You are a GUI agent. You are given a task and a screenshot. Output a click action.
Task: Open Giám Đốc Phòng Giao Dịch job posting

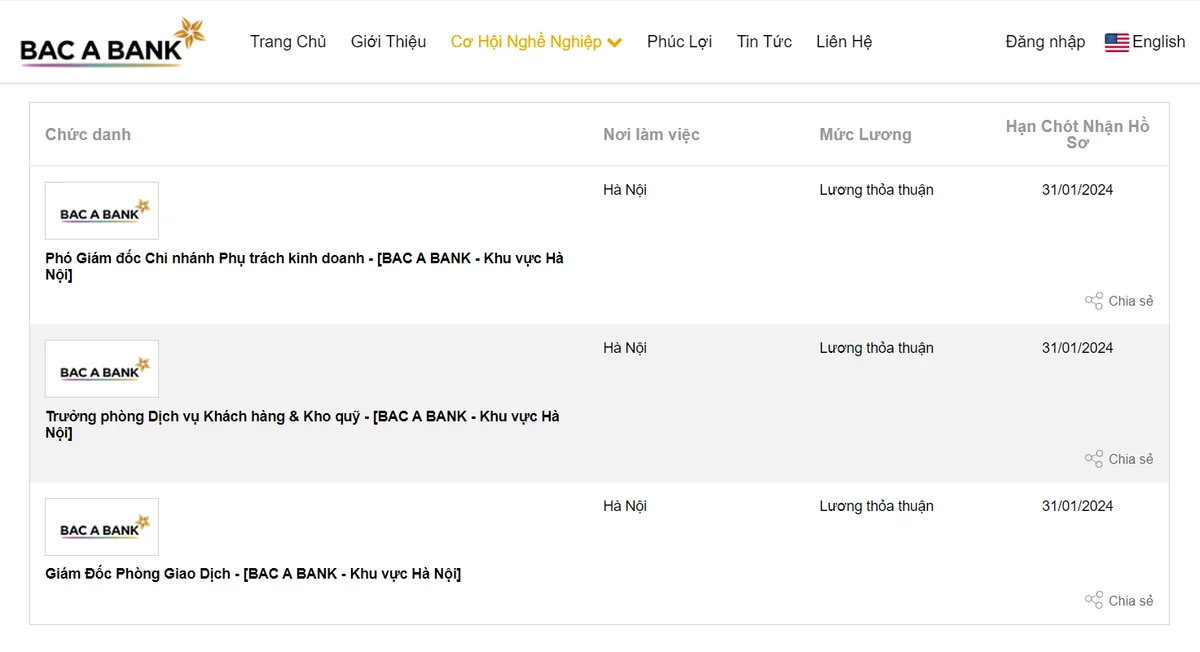(253, 574)
